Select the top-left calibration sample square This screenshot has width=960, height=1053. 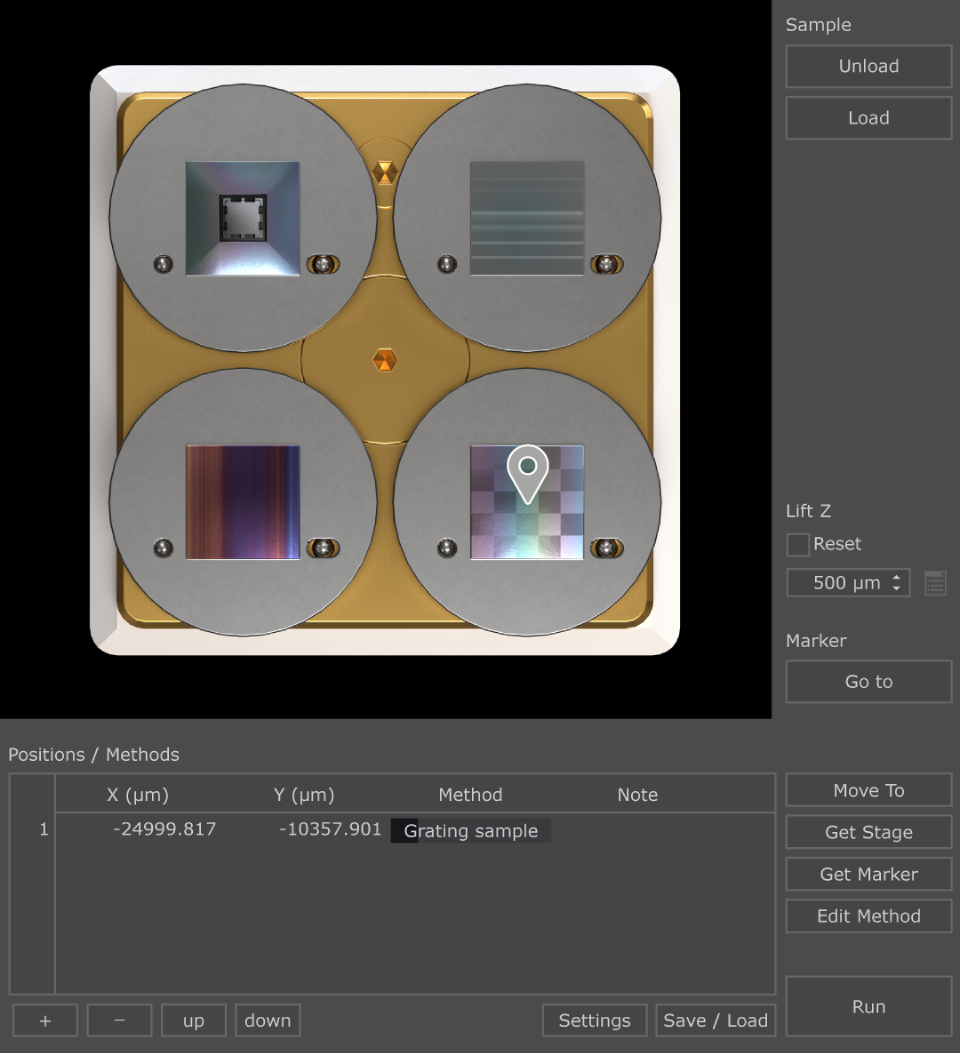242,218
